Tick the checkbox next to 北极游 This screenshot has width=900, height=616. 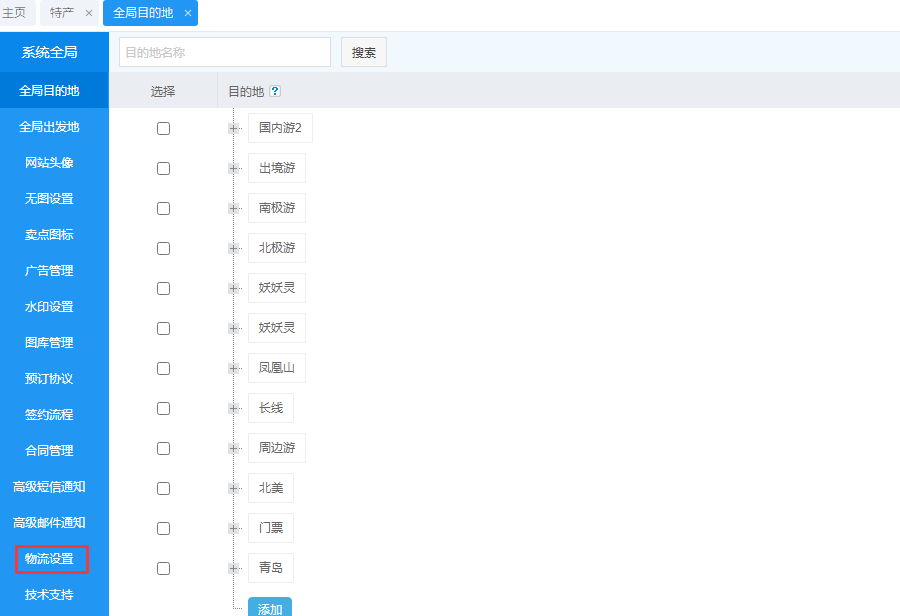pos(163,248)
